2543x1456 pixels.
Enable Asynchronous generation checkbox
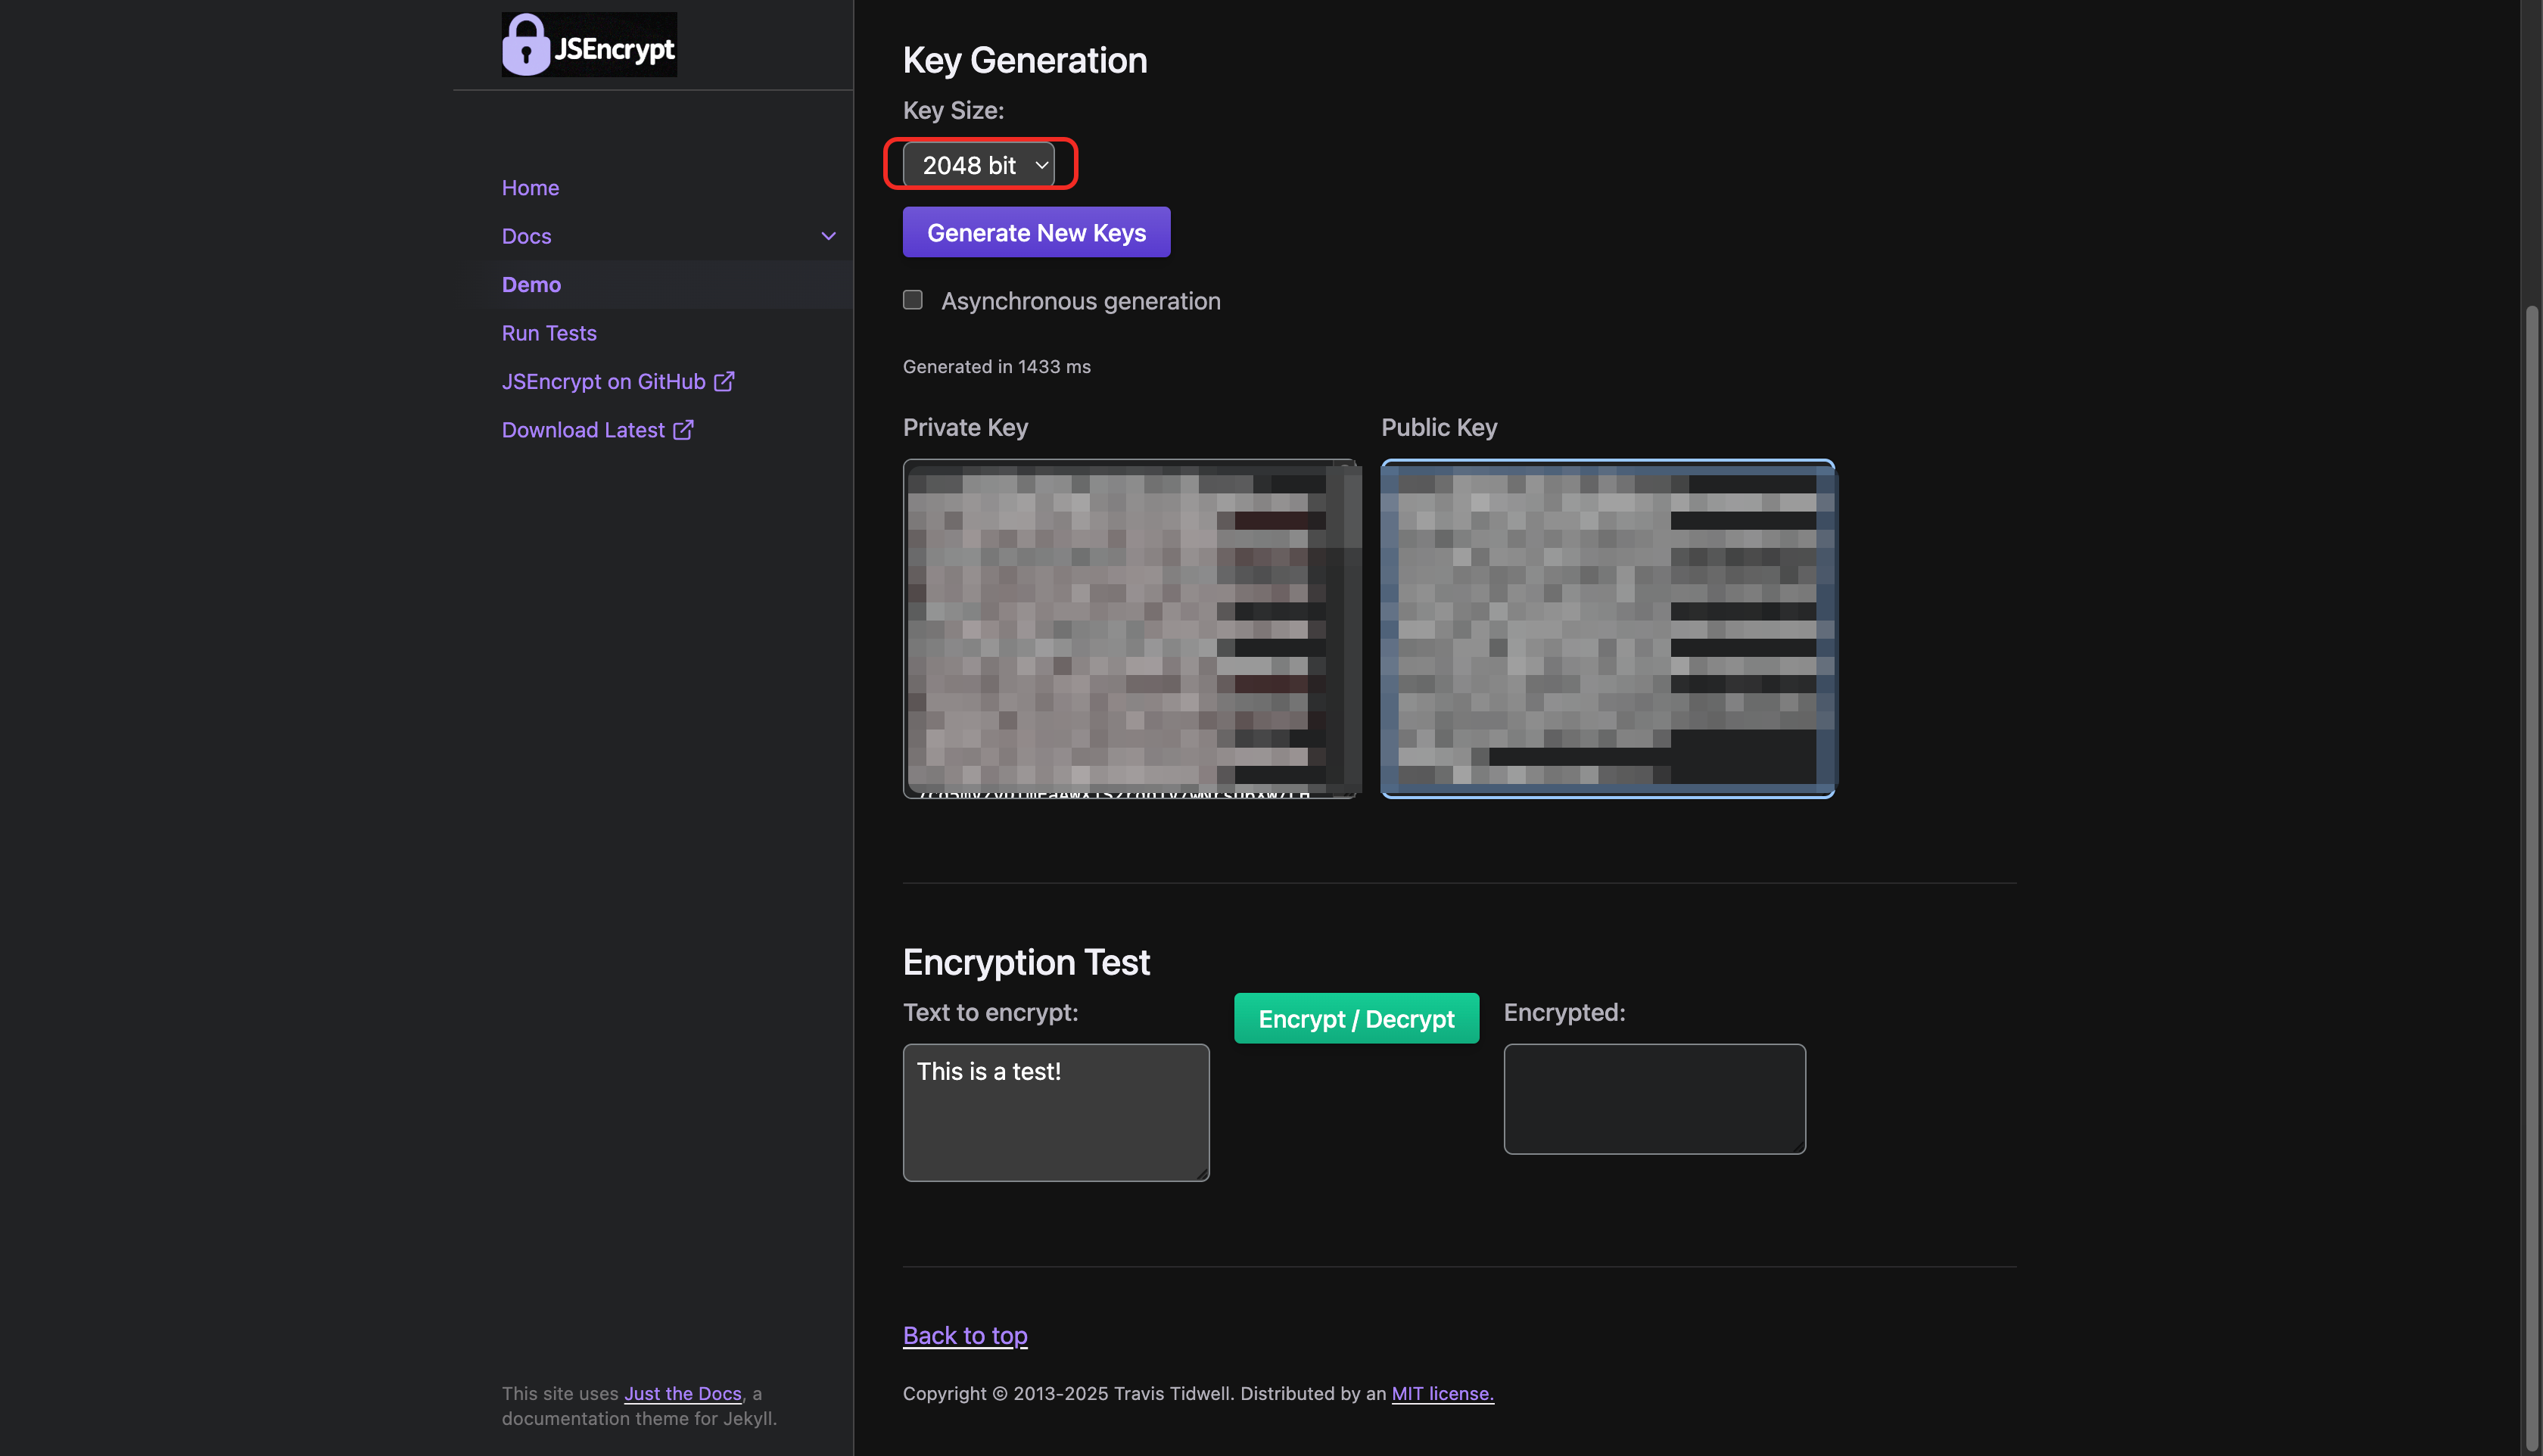(912, 300)
